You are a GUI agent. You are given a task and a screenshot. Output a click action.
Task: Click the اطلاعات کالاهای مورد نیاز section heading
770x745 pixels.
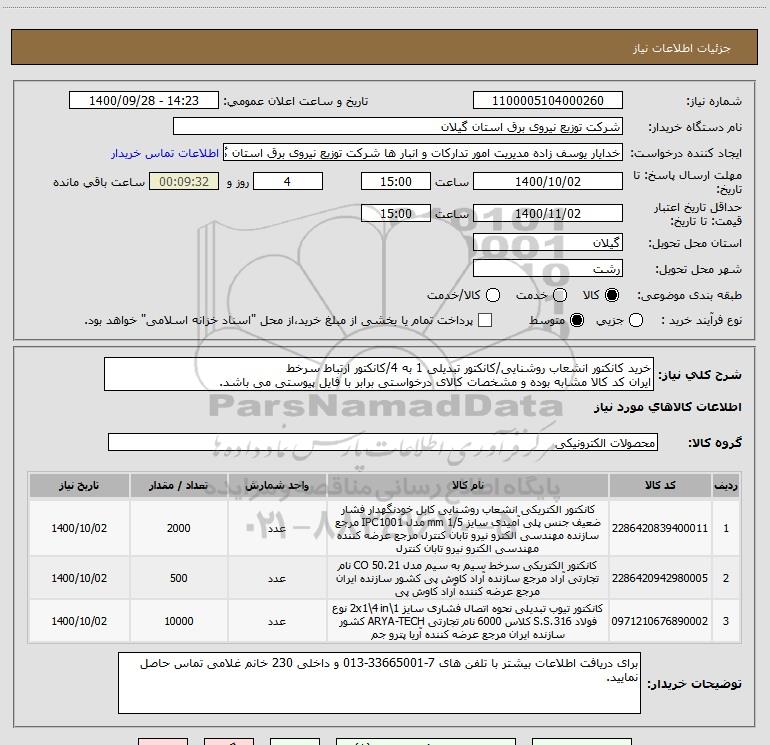(668, 407)
